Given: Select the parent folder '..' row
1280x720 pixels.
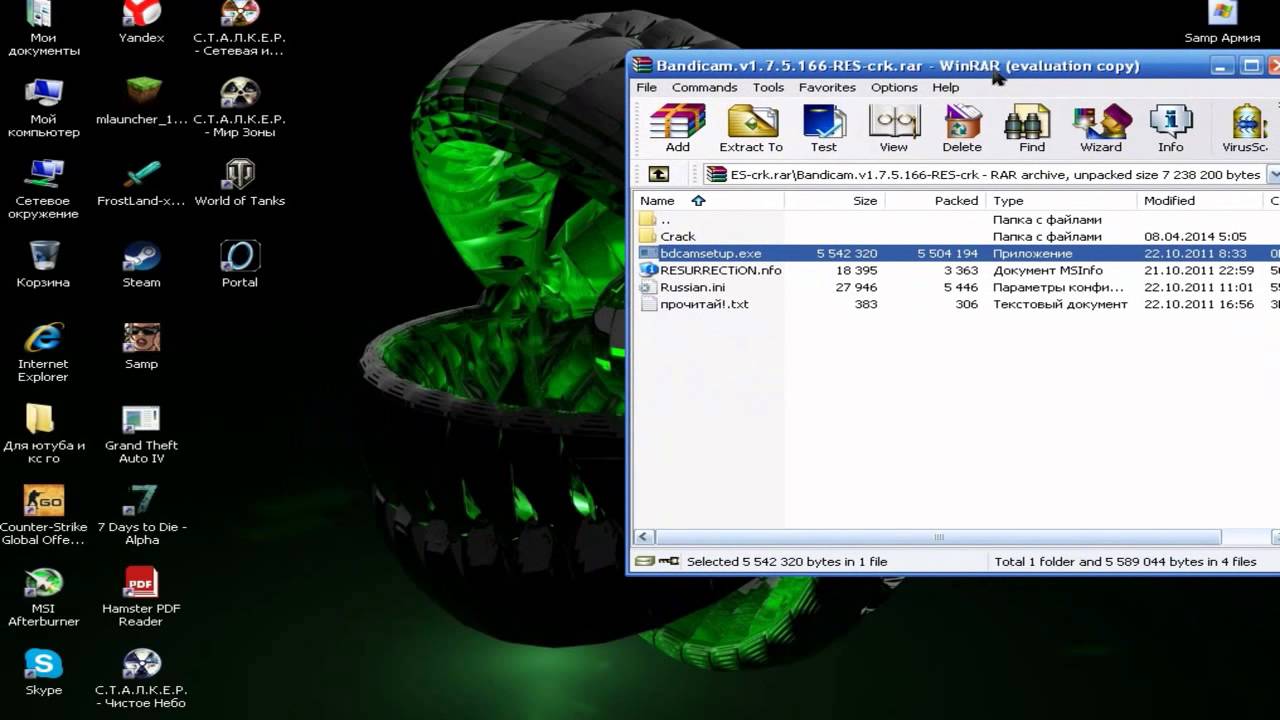Looking at the screenshot, I should click(x=957, y=219).
